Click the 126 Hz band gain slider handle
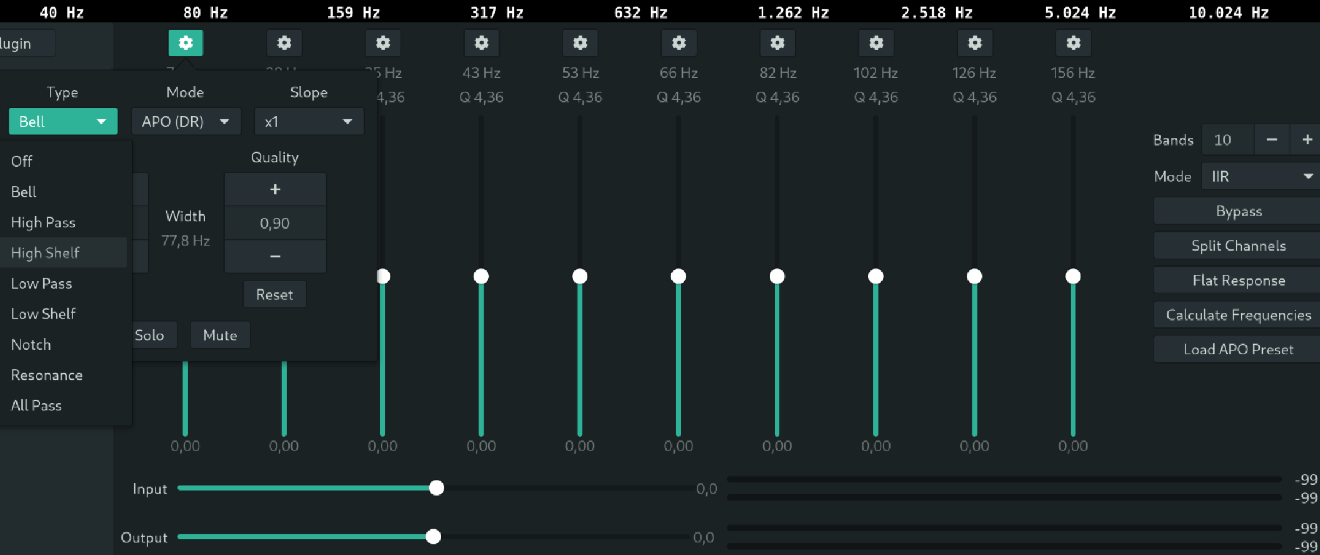1320x555 pixels. pyautogui.click(x=975, y=276)
